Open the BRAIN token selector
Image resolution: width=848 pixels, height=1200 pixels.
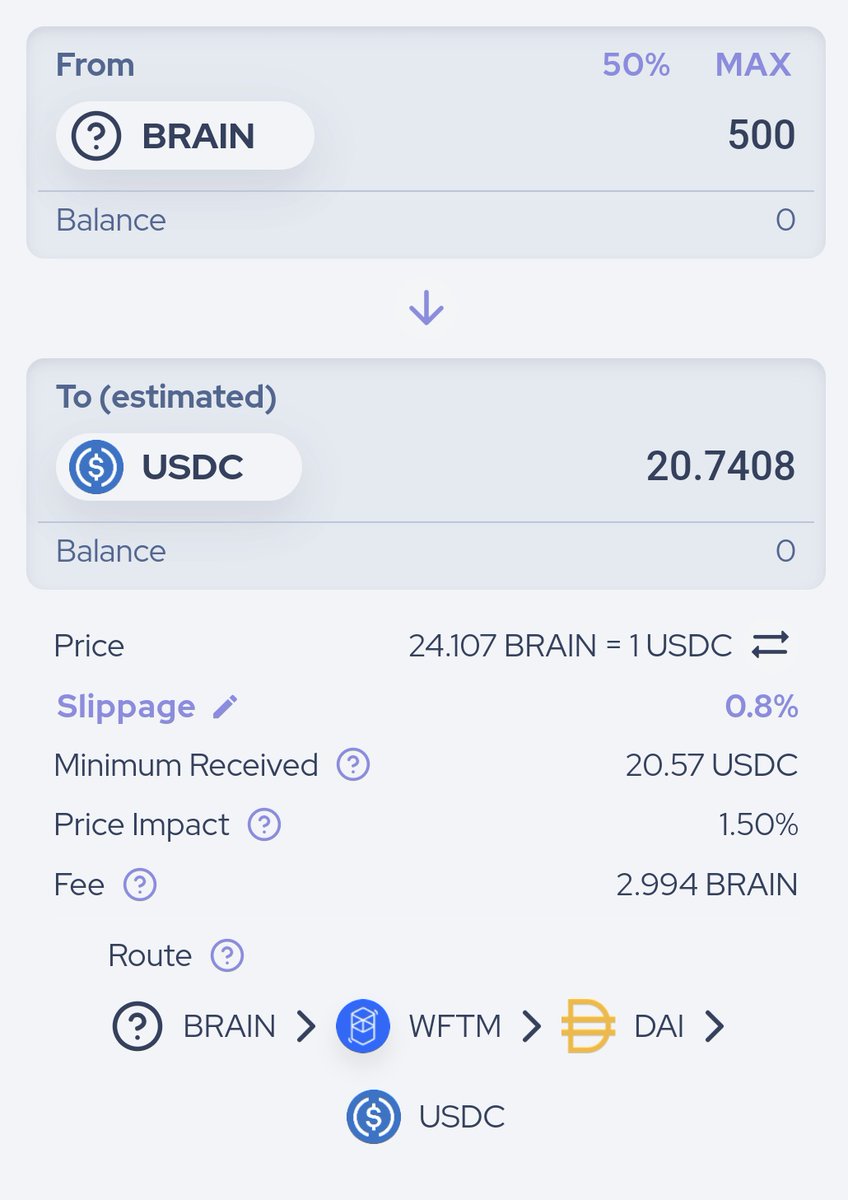[x=185, y=135]
